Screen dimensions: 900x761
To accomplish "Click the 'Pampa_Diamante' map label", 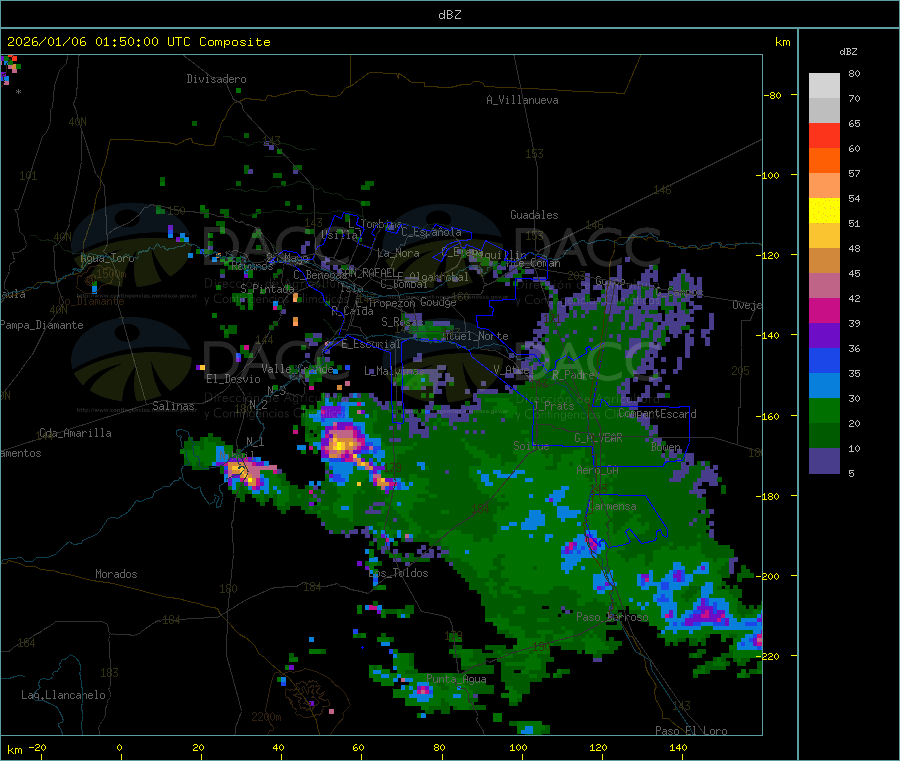I will 42,325.
